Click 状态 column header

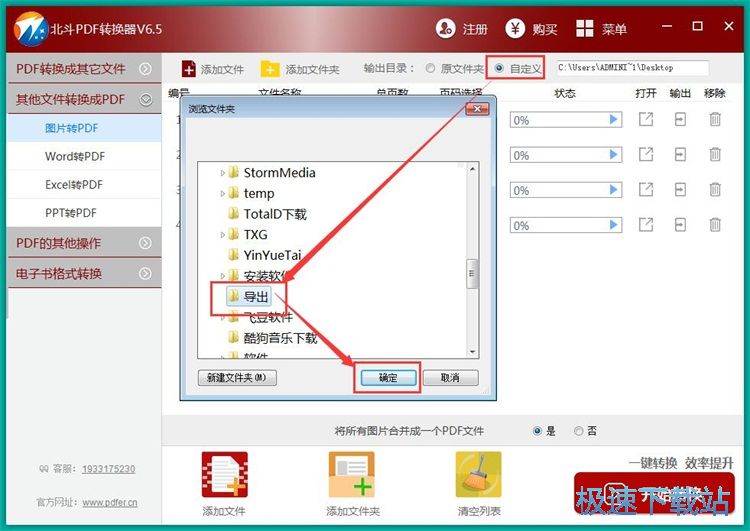point(565,93)
